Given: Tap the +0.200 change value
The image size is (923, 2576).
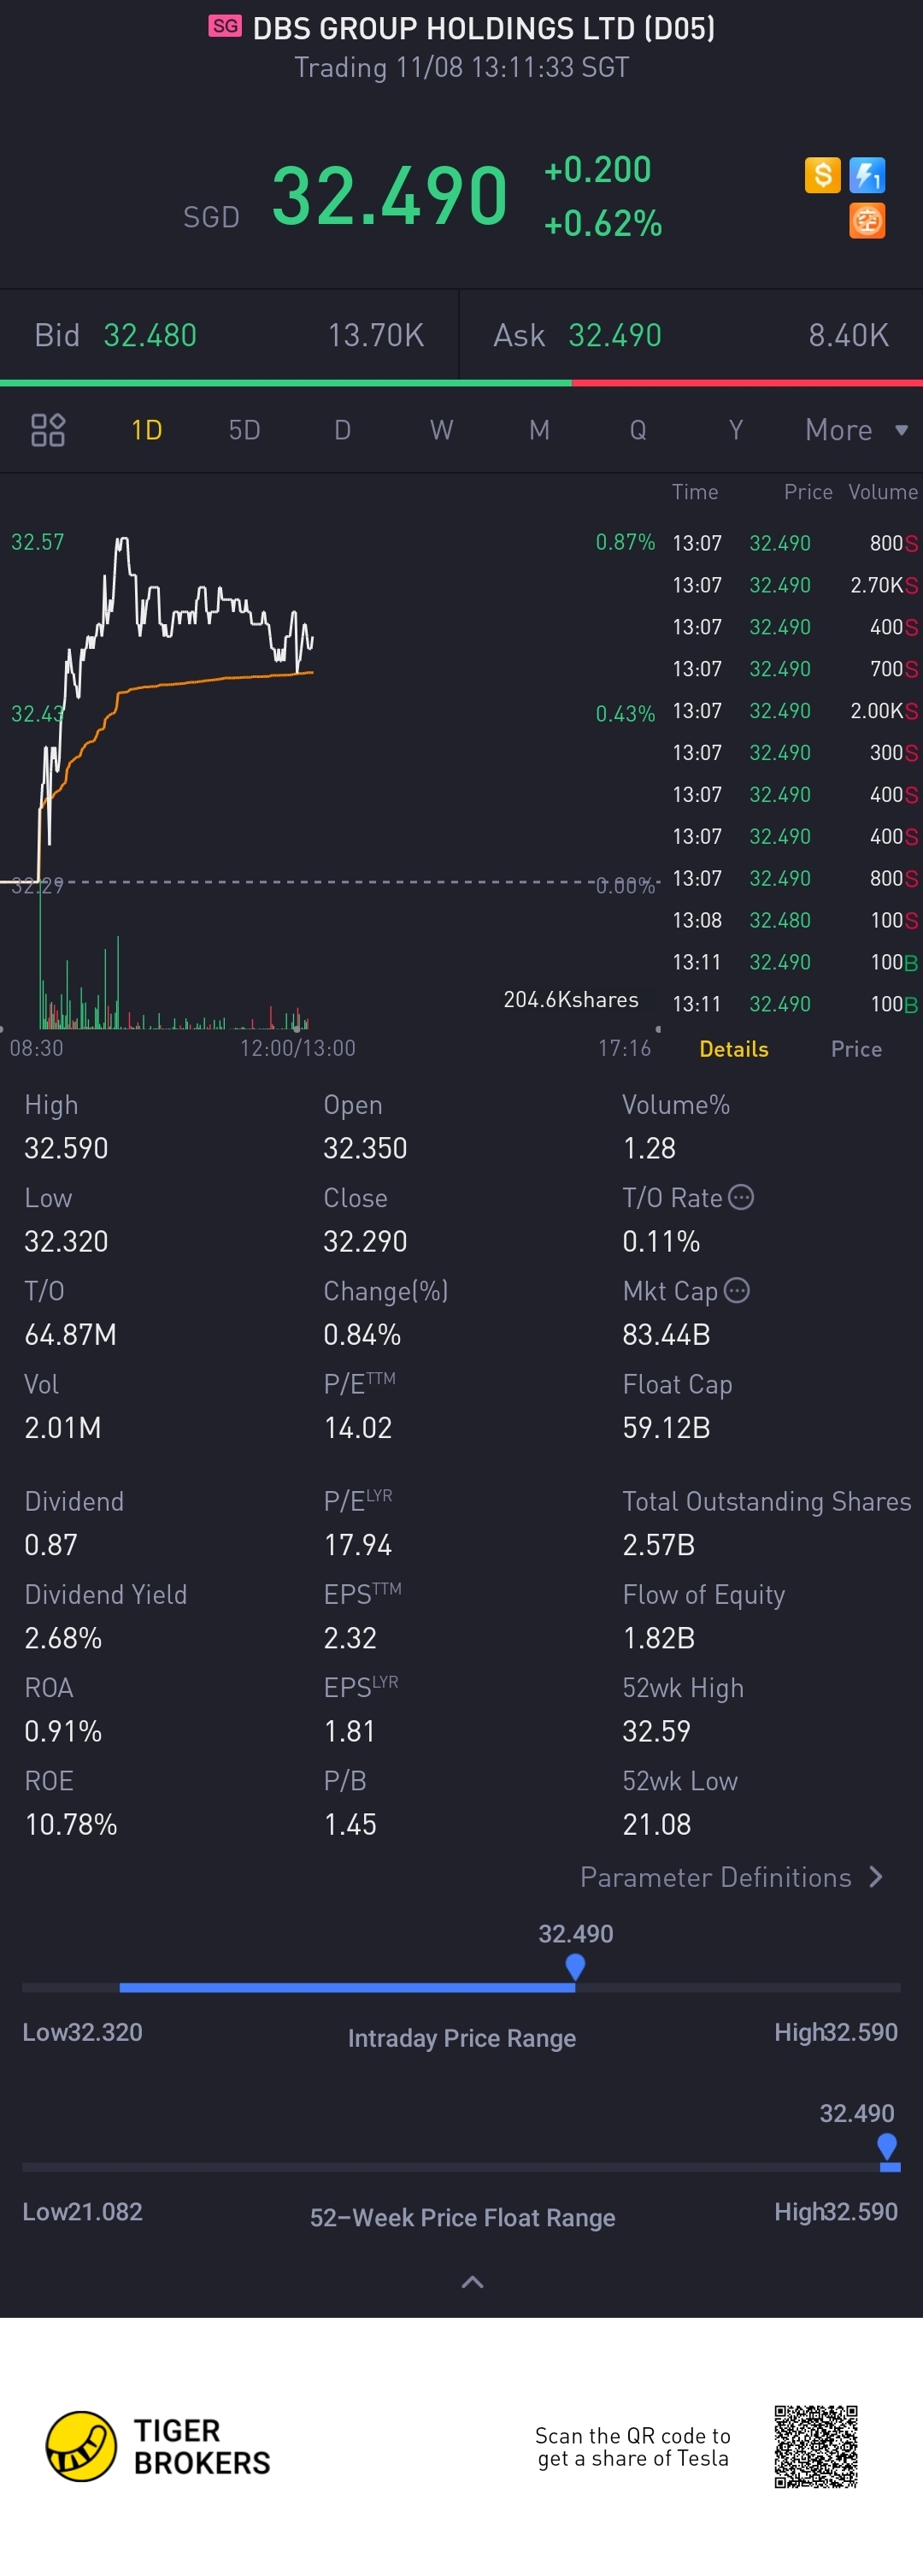Looking at the screenshot, I should [598, 169].
